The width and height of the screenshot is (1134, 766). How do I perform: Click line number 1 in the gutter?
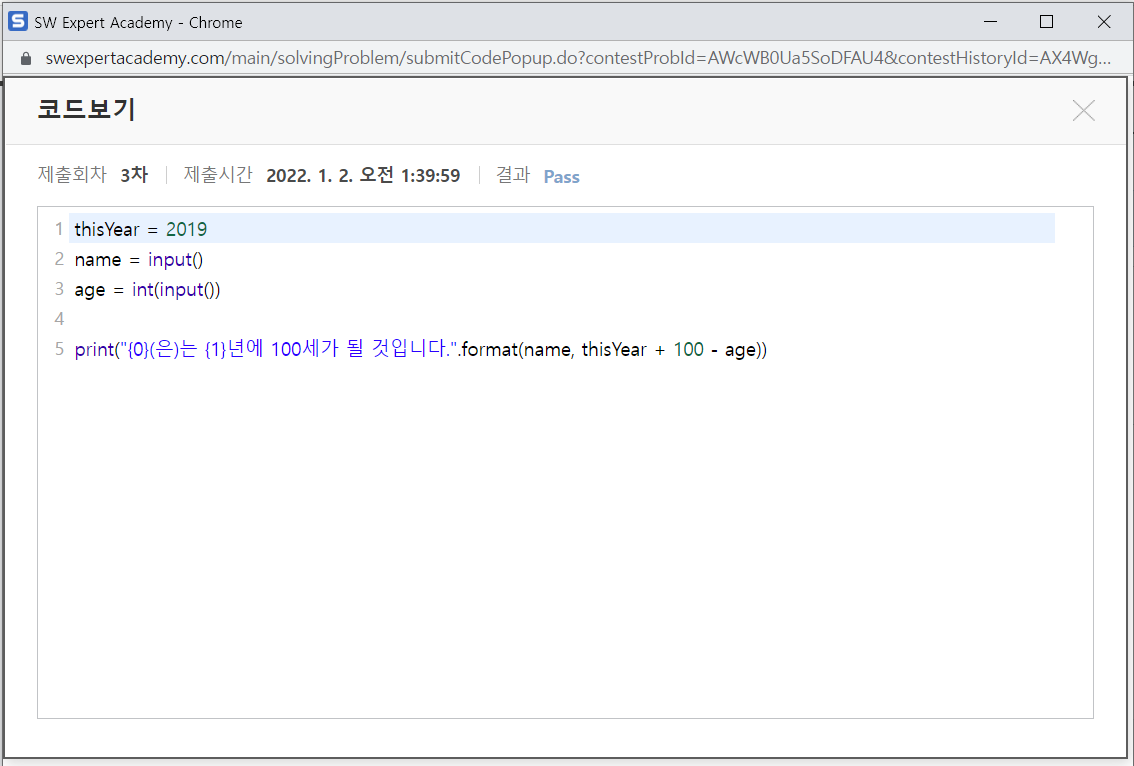(59, 229)
